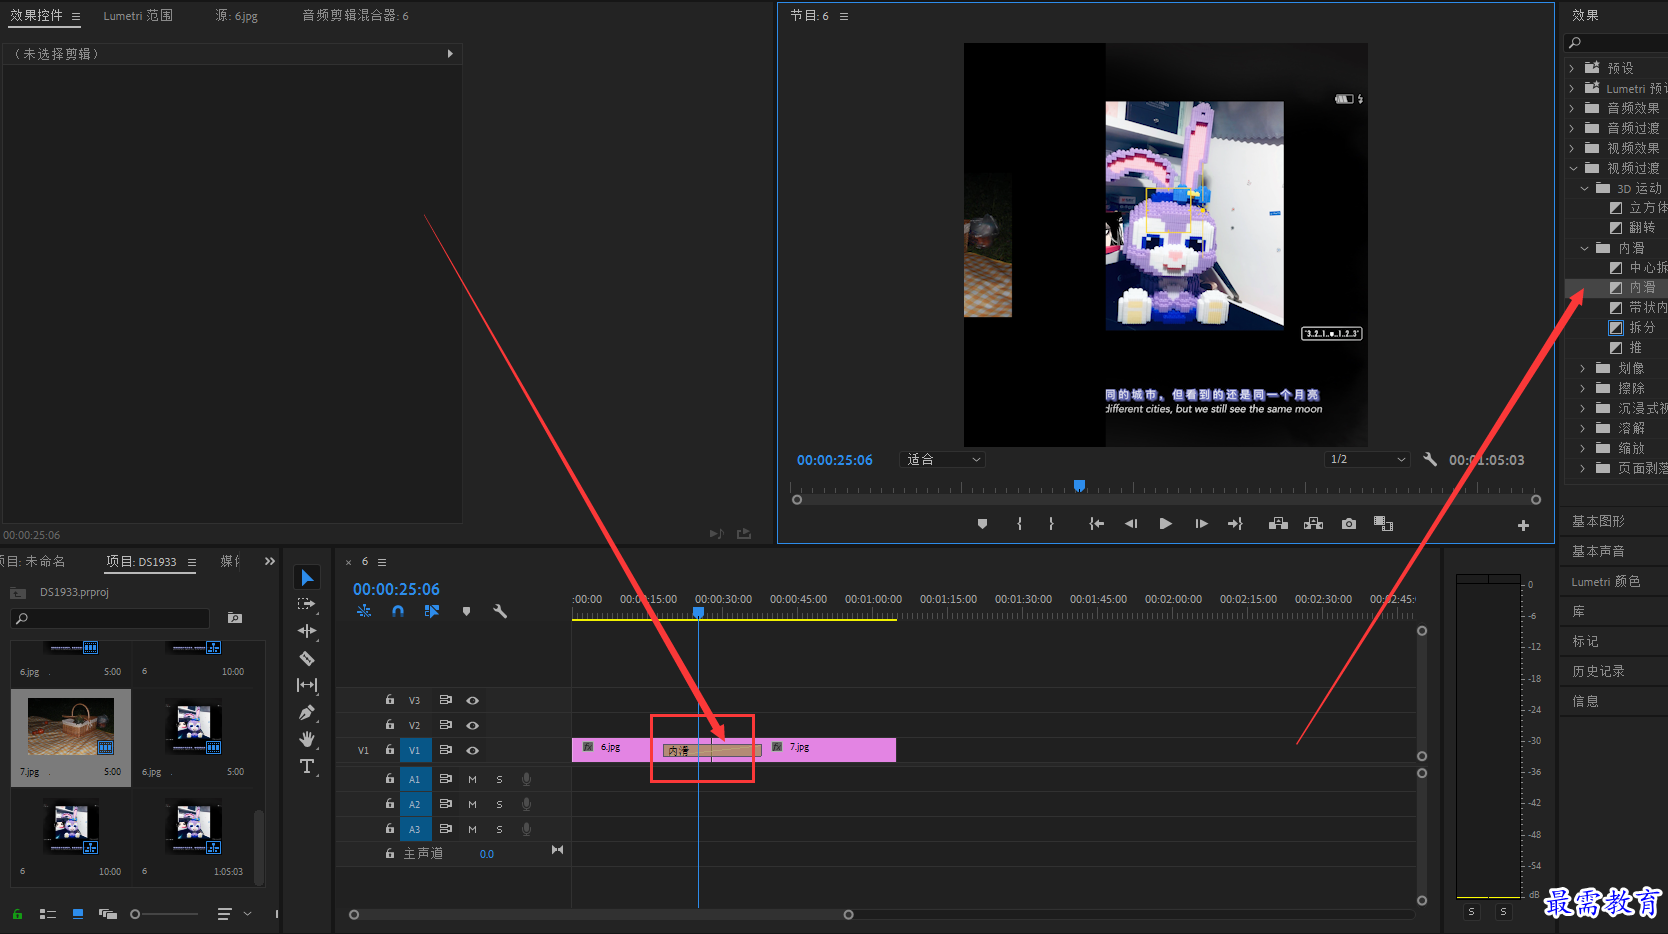
Task: Switch to the 源: 6jpg tab
Action: click(x=237, y=16)
